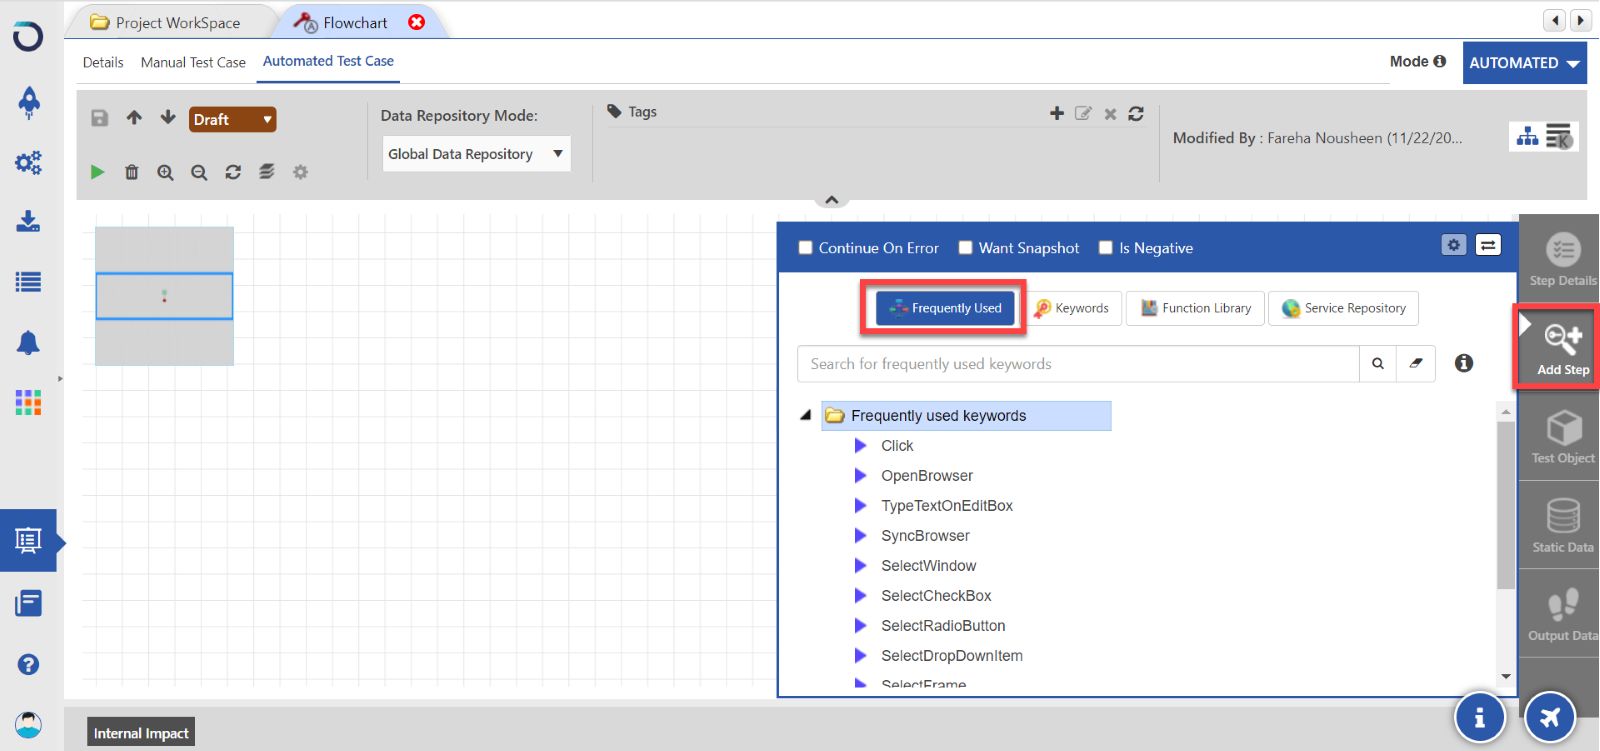Refresh the Tags list
Image resolution: width=1600 pixels, height=751 pixels.
[x=1136, y=114]
